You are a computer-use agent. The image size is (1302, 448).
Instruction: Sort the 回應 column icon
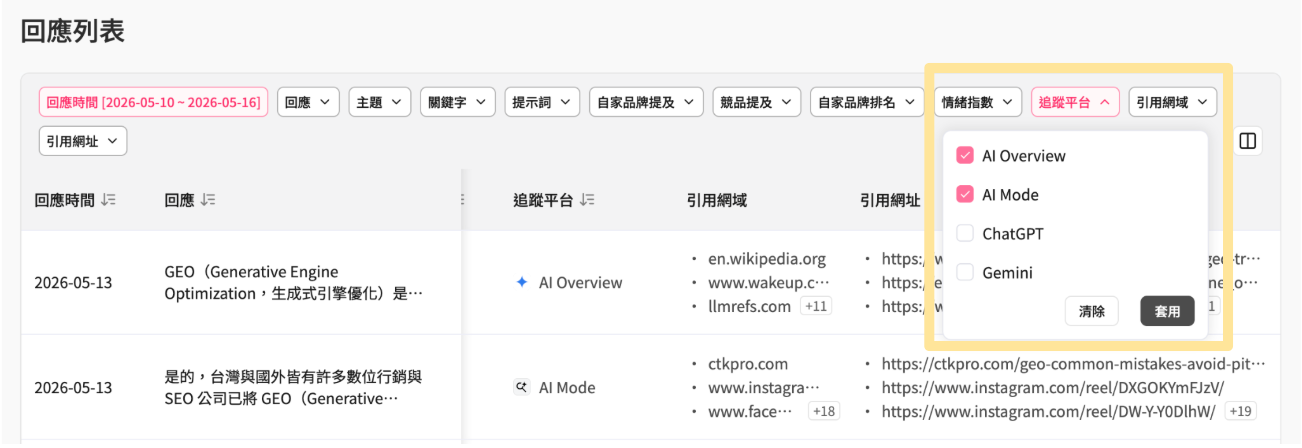[x=208, y=200]
